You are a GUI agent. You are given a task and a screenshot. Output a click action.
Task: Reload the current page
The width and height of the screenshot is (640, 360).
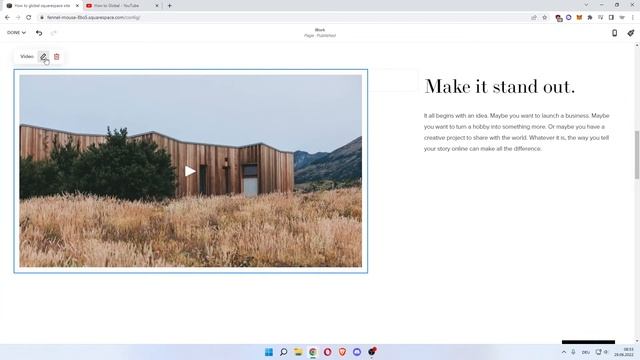pos(29,18)
